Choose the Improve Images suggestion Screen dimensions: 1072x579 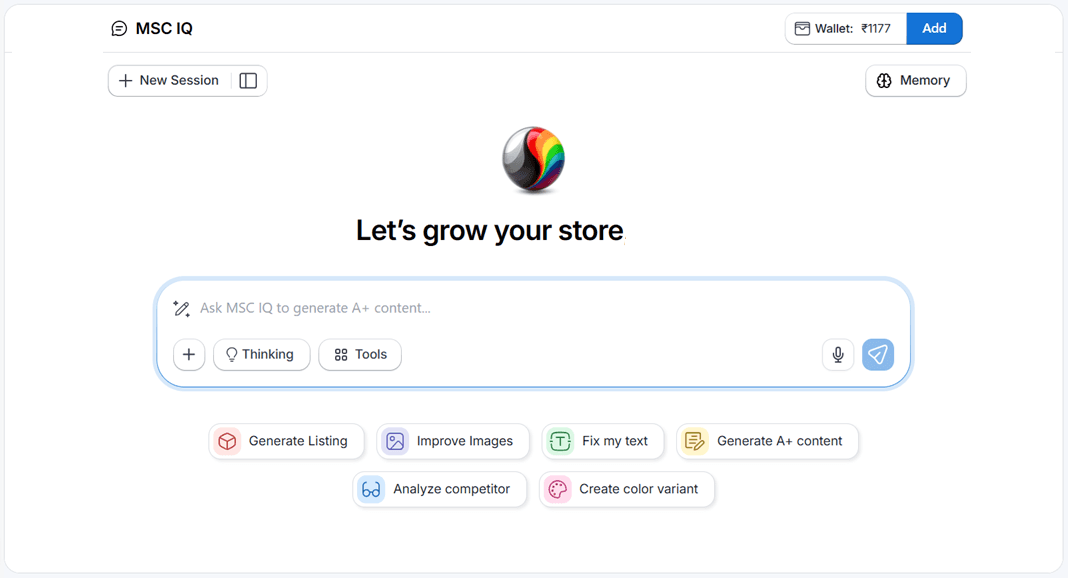pyautogui.click(x=453, y=442)
